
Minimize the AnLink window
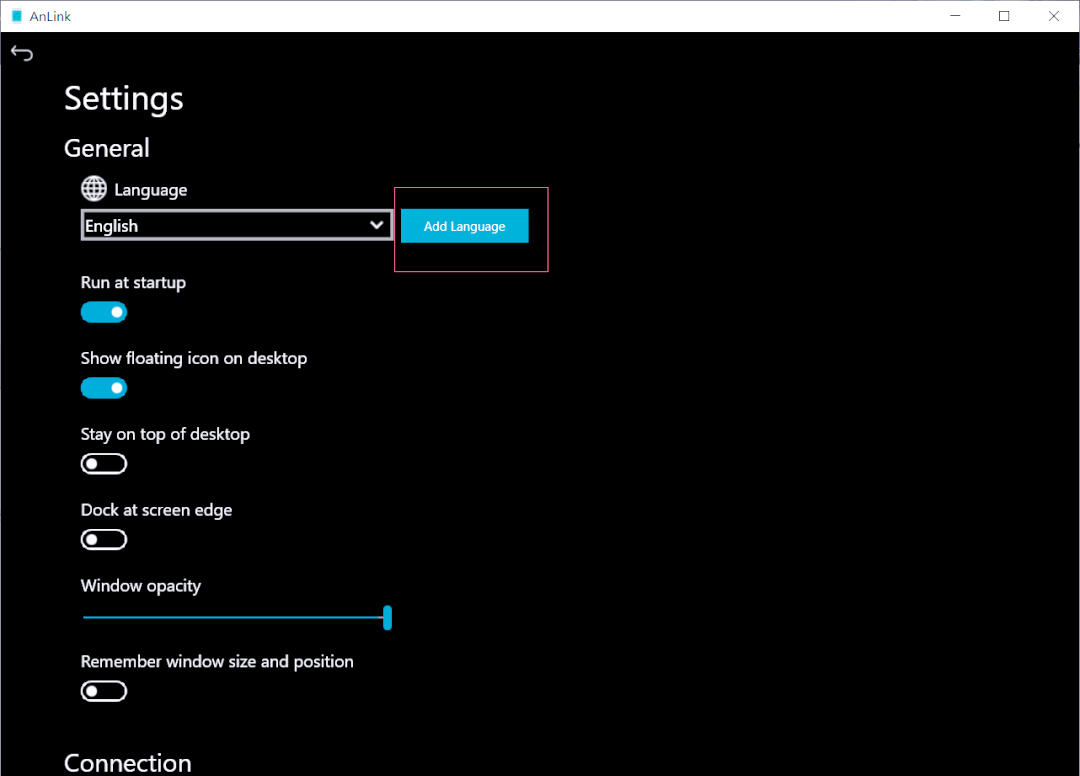(x=956, y=16)
